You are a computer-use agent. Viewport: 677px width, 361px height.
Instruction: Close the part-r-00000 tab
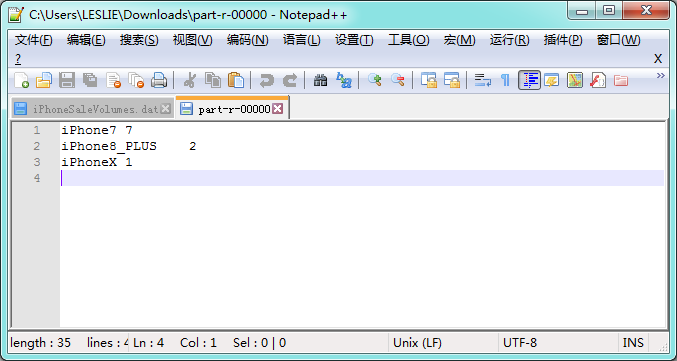pyautogui.click(x=278, y=109)
